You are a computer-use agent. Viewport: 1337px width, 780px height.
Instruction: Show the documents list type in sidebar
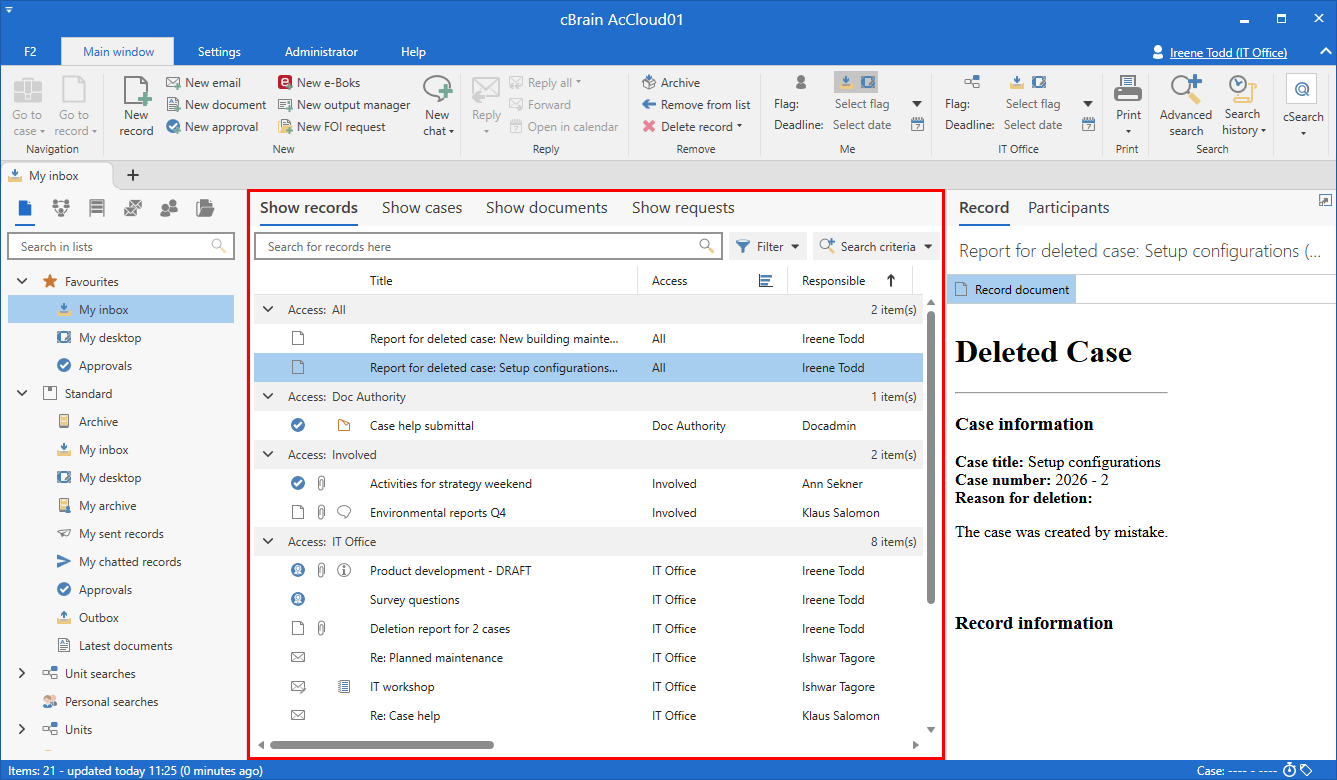coord(25,208)
